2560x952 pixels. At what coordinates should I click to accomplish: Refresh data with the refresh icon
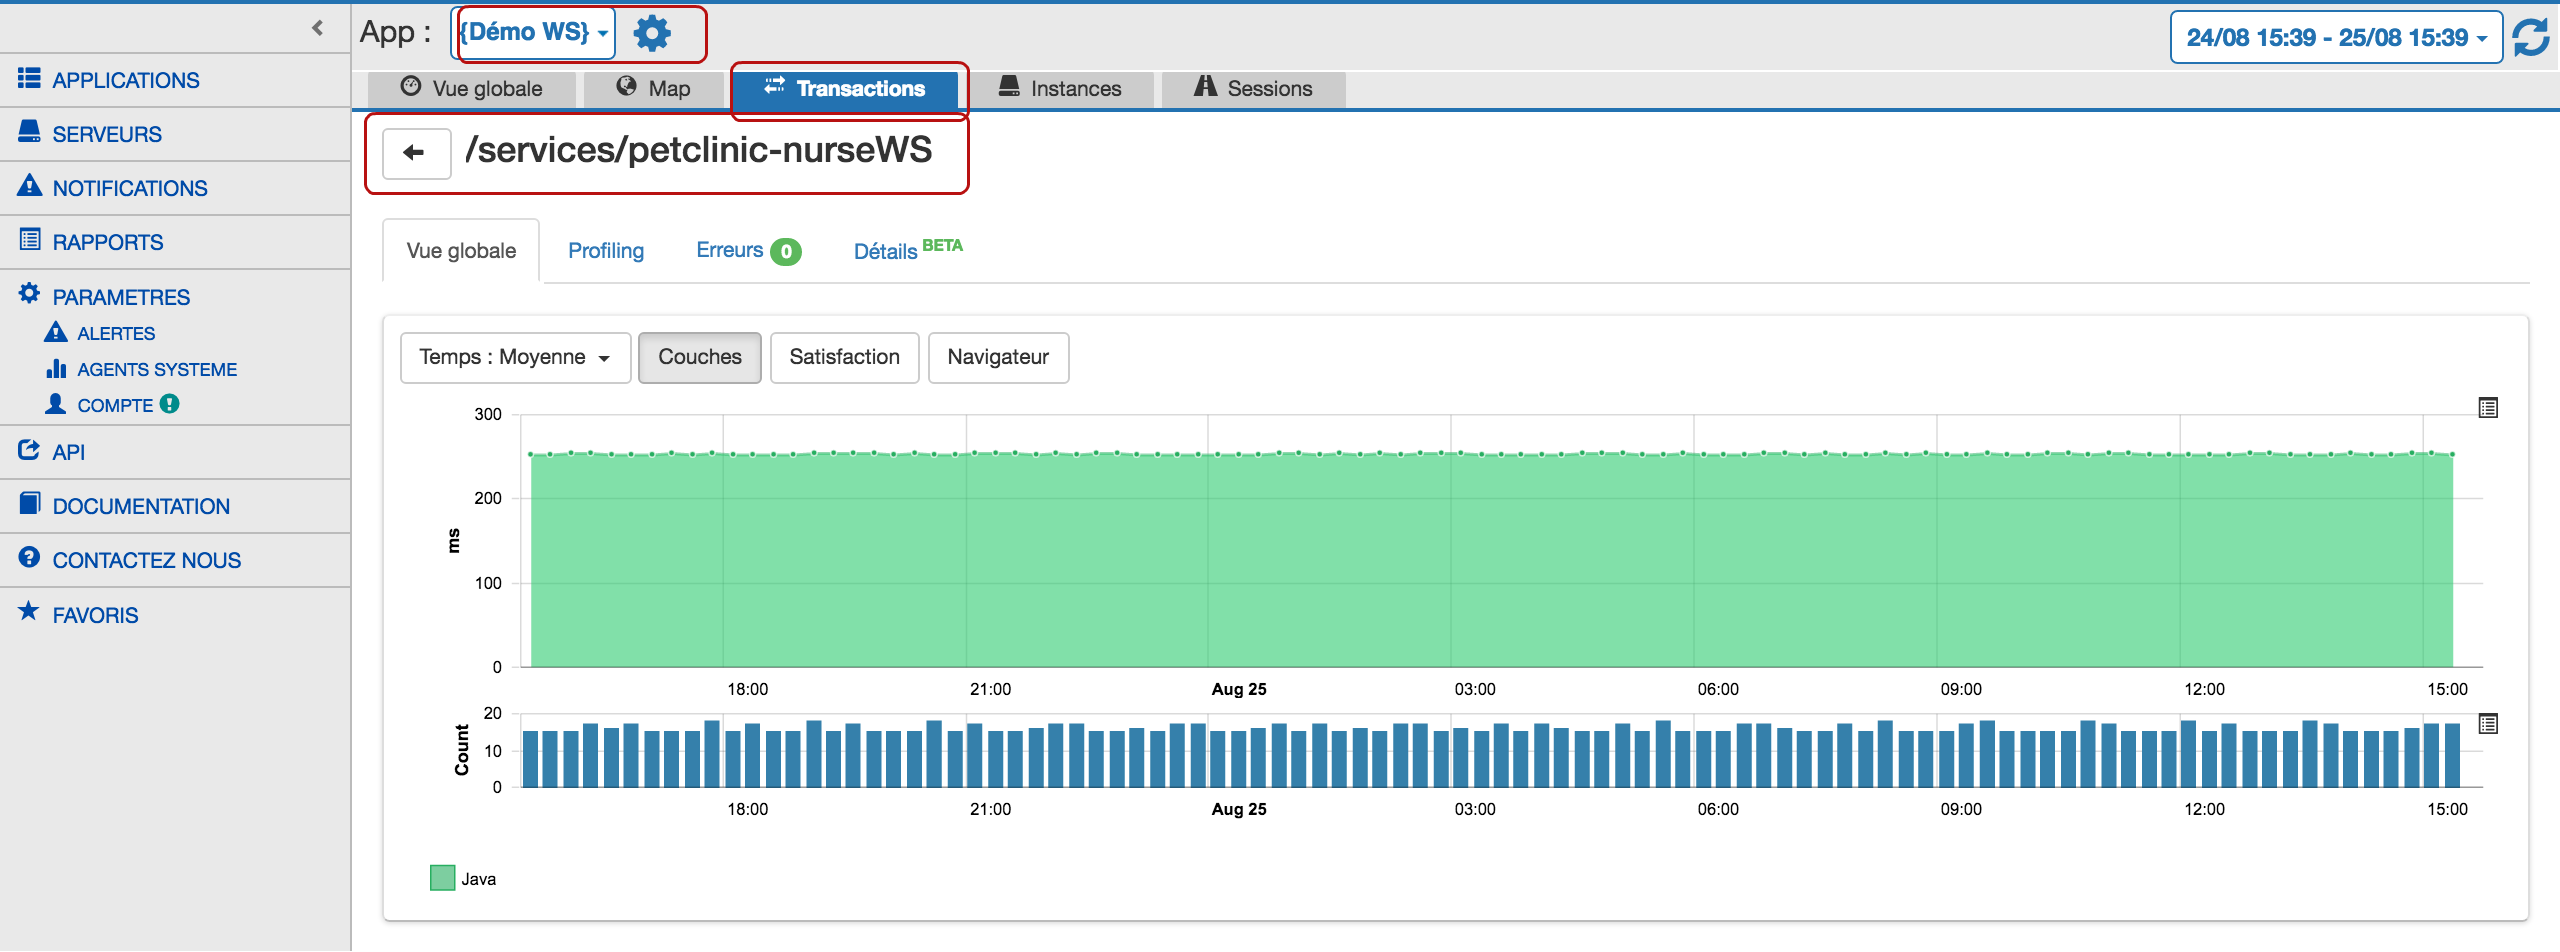coord(2533,38)
